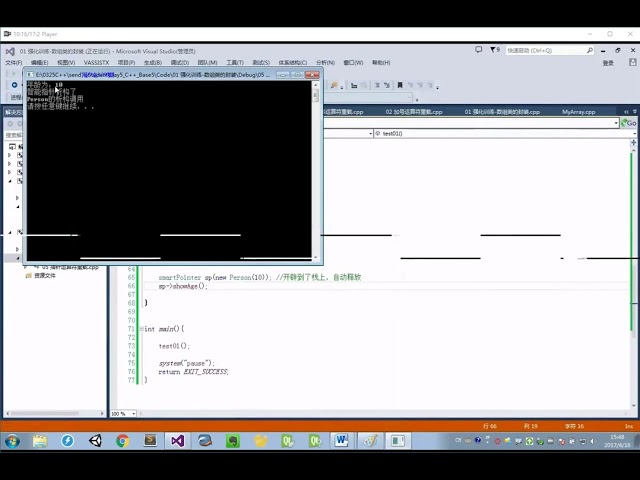This screenshot has width=640, height=480.
Task: Click the Visual Studio logo icon
Action: (x=10, y=51)
